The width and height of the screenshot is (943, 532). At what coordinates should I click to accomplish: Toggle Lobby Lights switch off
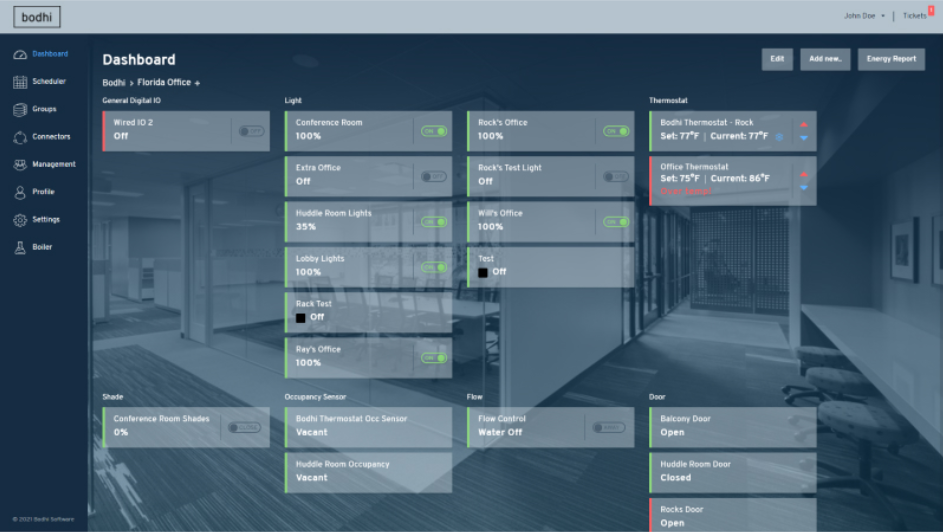tap(434, 268)
